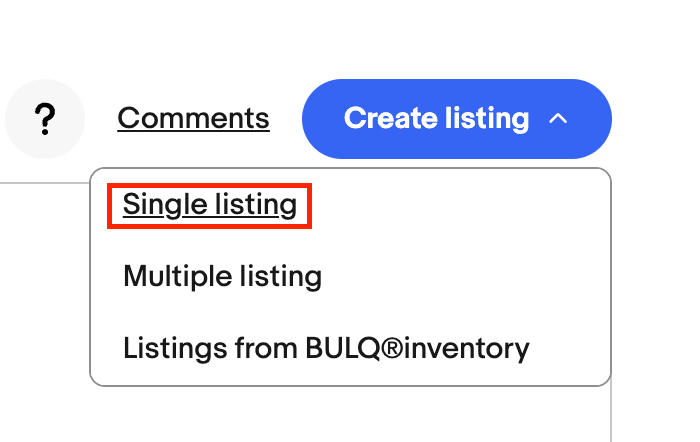Create multiple listings via menu entry
This screenshot has width=700, height=442.
pyautogui.click(x=222, y=276)
